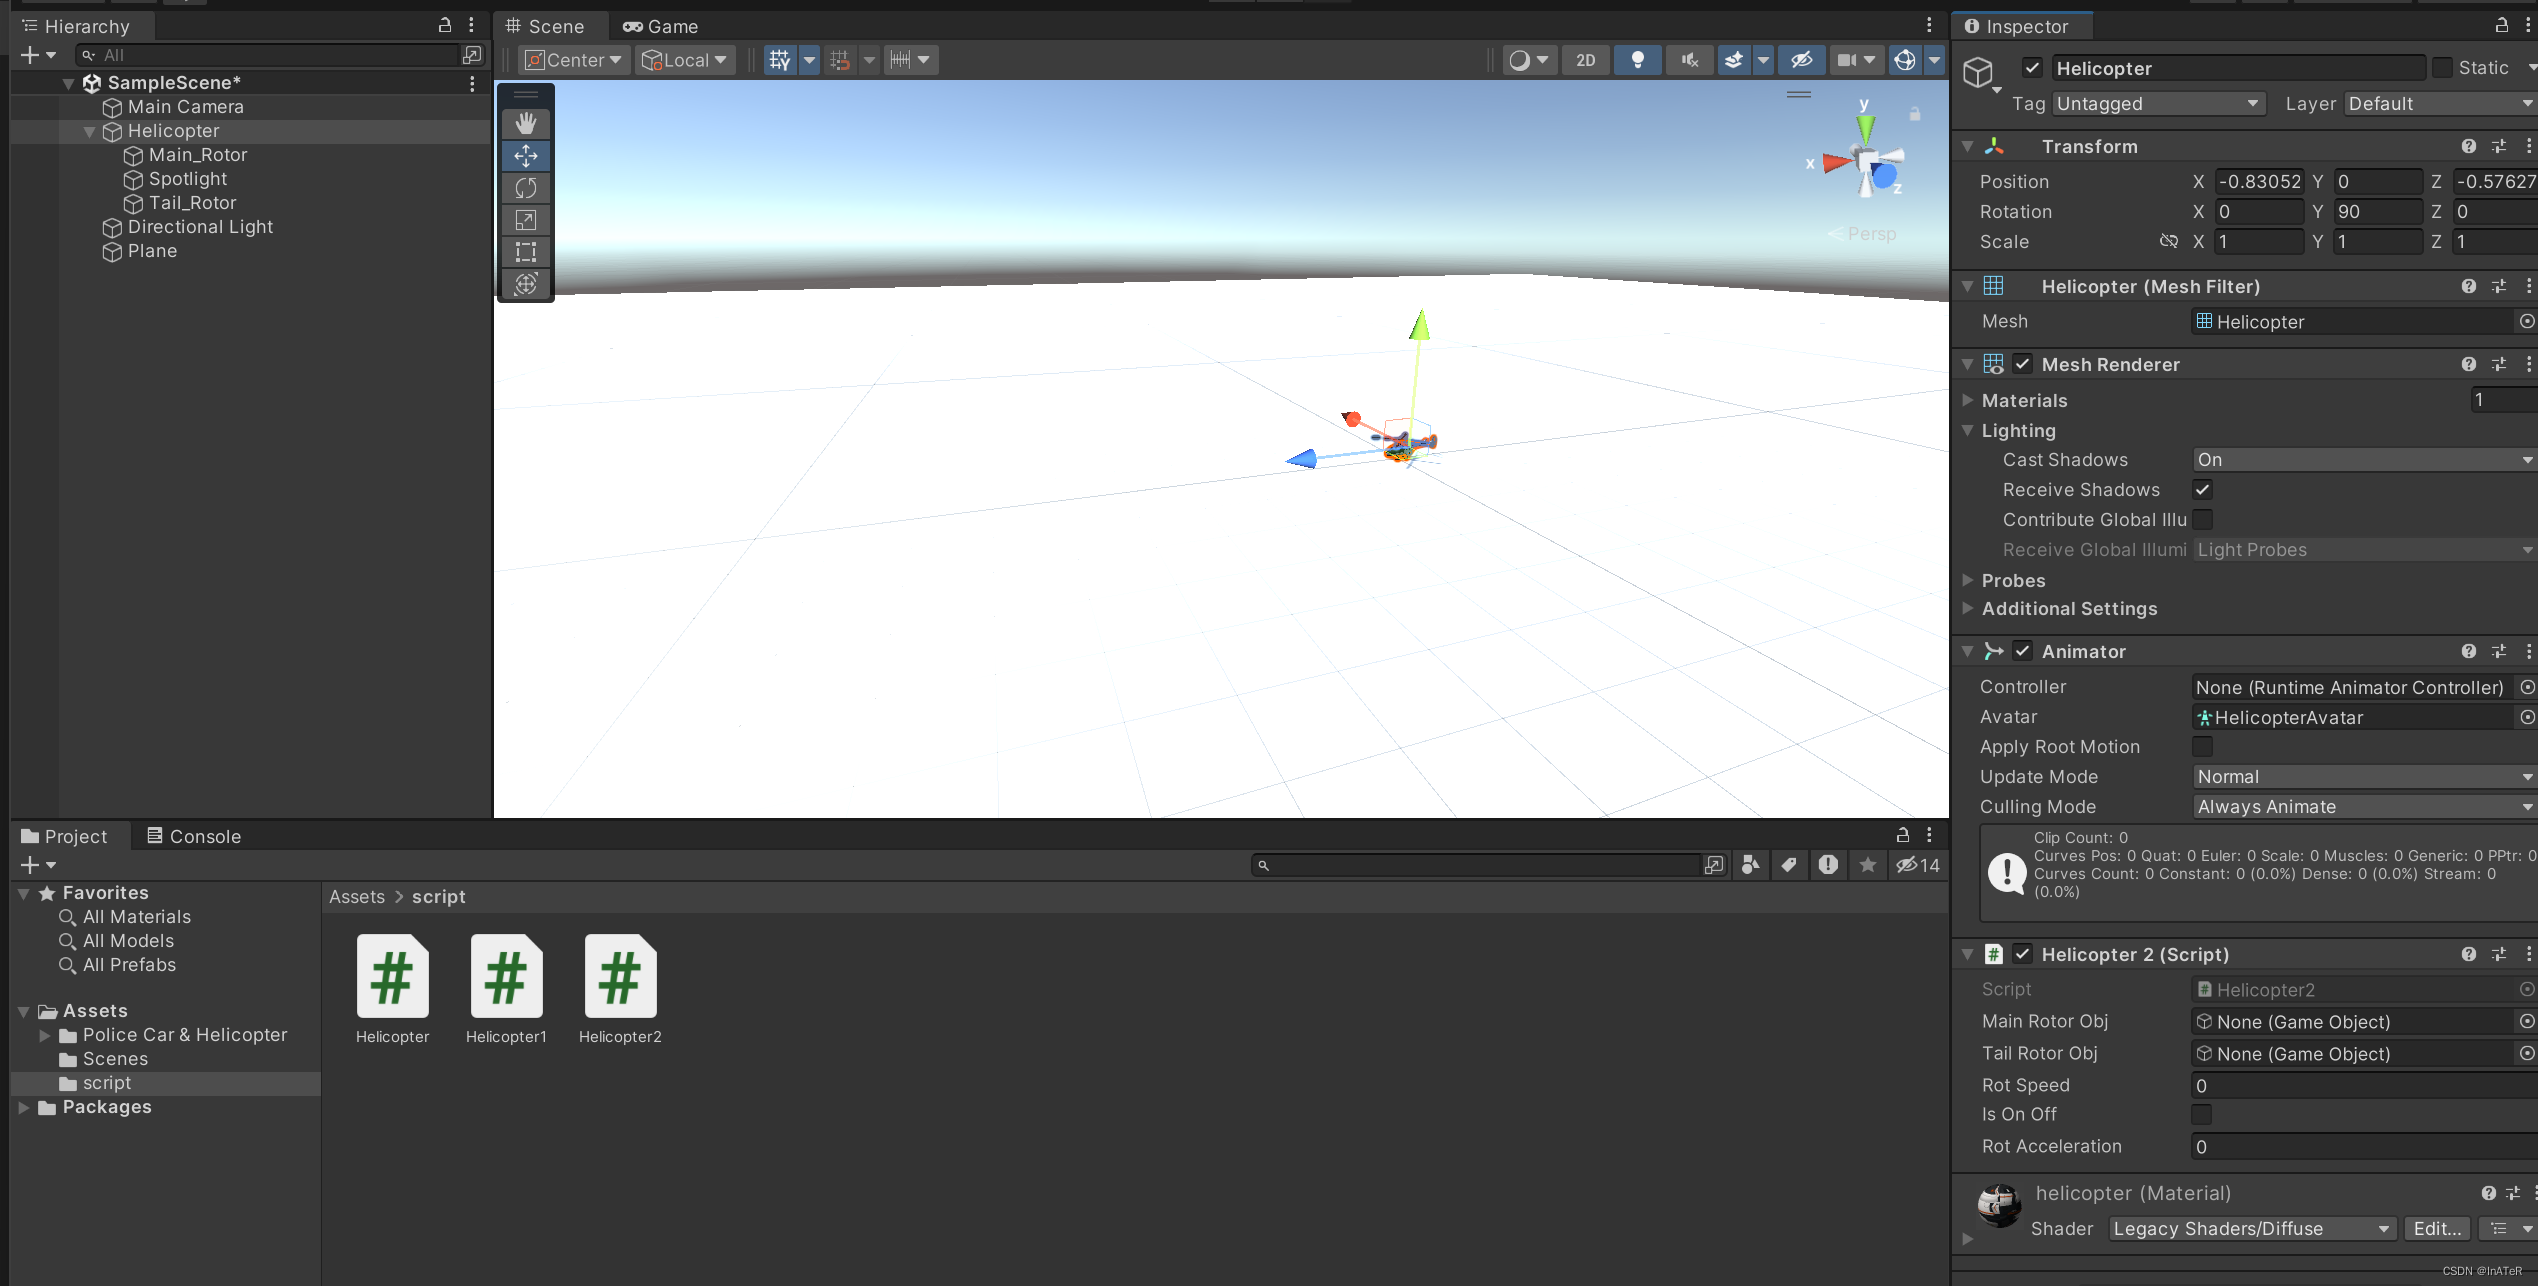Screen dimensions: 2538x1286
Task: Click the + button in the Hierarchy panel
Action: click(x=28, y=55)
